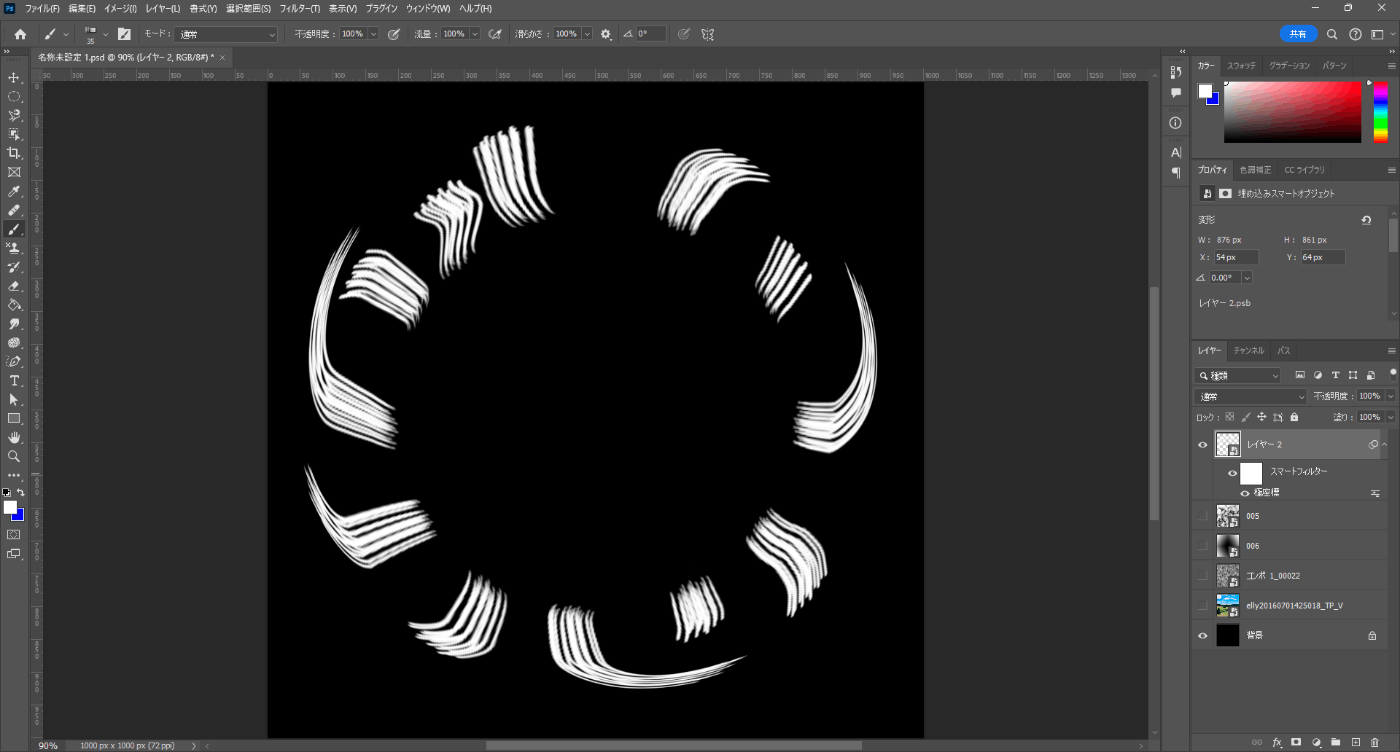
Task: Click the 共有 share button
Action: (1298, 34)
